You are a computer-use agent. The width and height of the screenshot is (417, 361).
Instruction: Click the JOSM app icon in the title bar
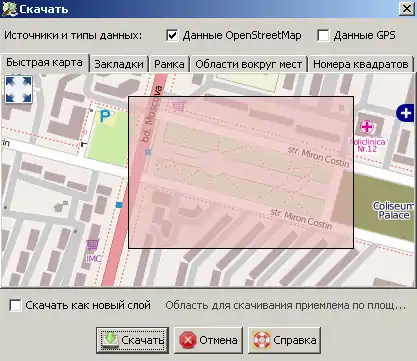(x=9, y=9)
